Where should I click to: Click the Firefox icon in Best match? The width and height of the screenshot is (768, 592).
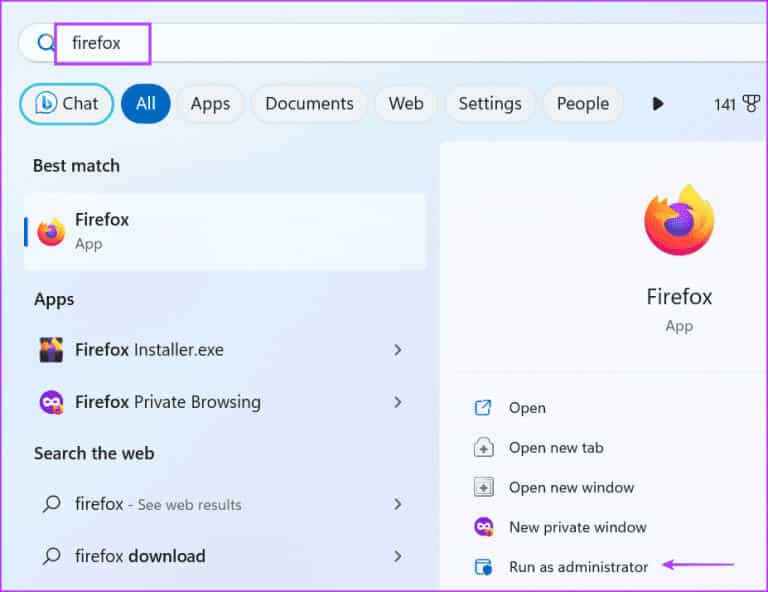(51, 232)
